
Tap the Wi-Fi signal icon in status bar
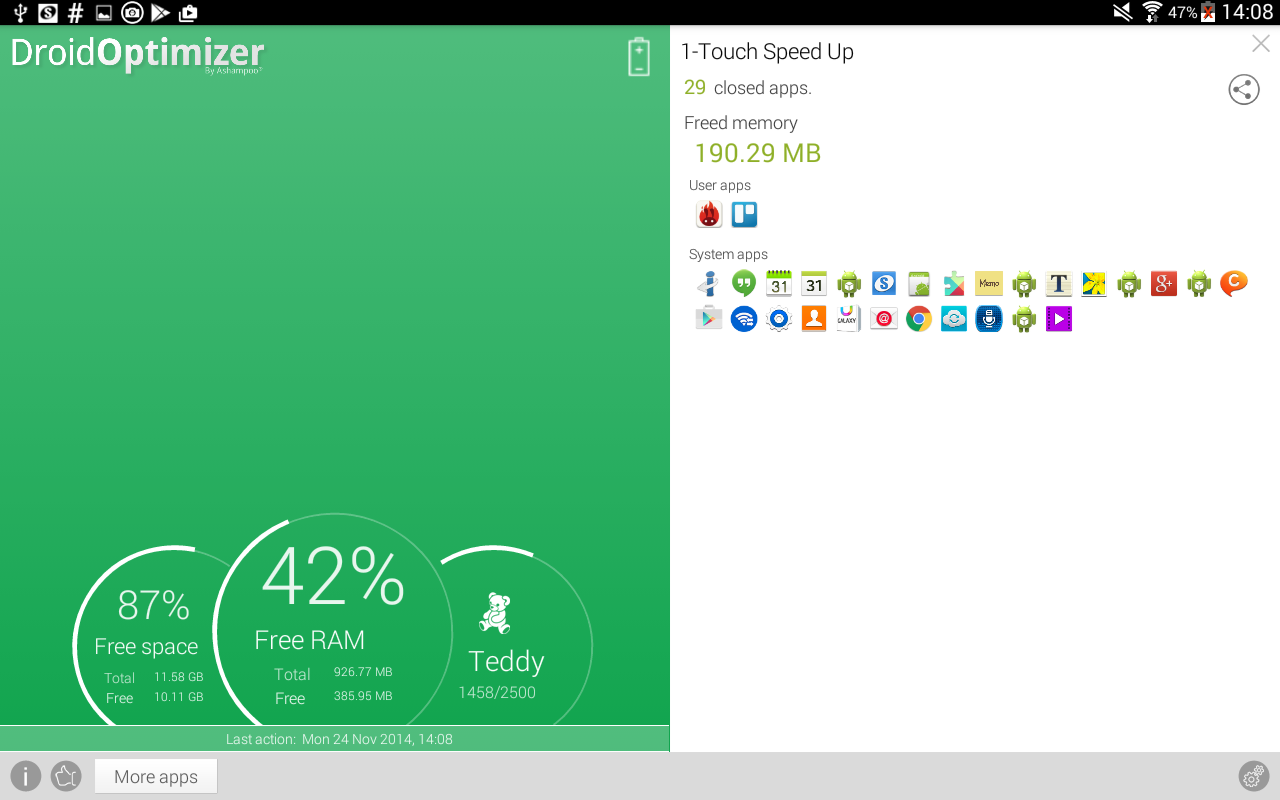(x=1152, y=12)
